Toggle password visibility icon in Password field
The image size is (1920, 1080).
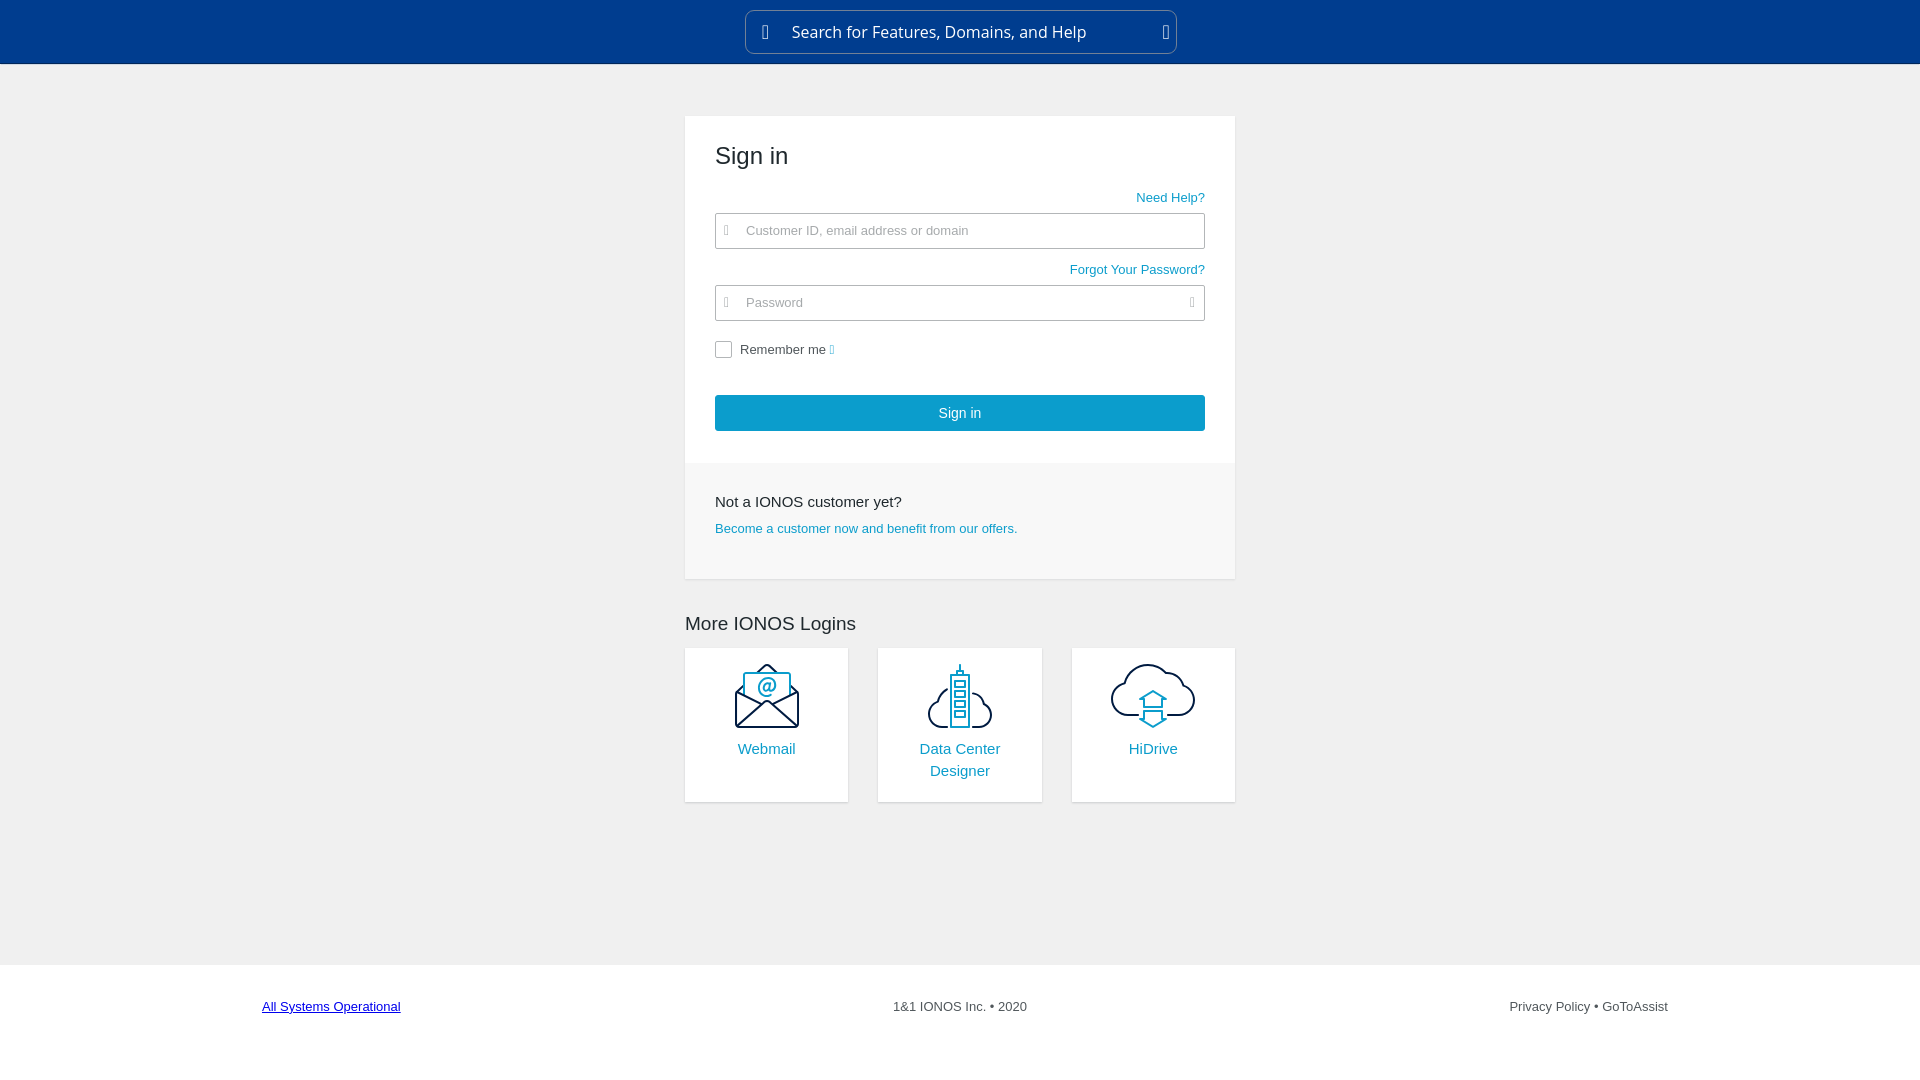(1192, 303)
